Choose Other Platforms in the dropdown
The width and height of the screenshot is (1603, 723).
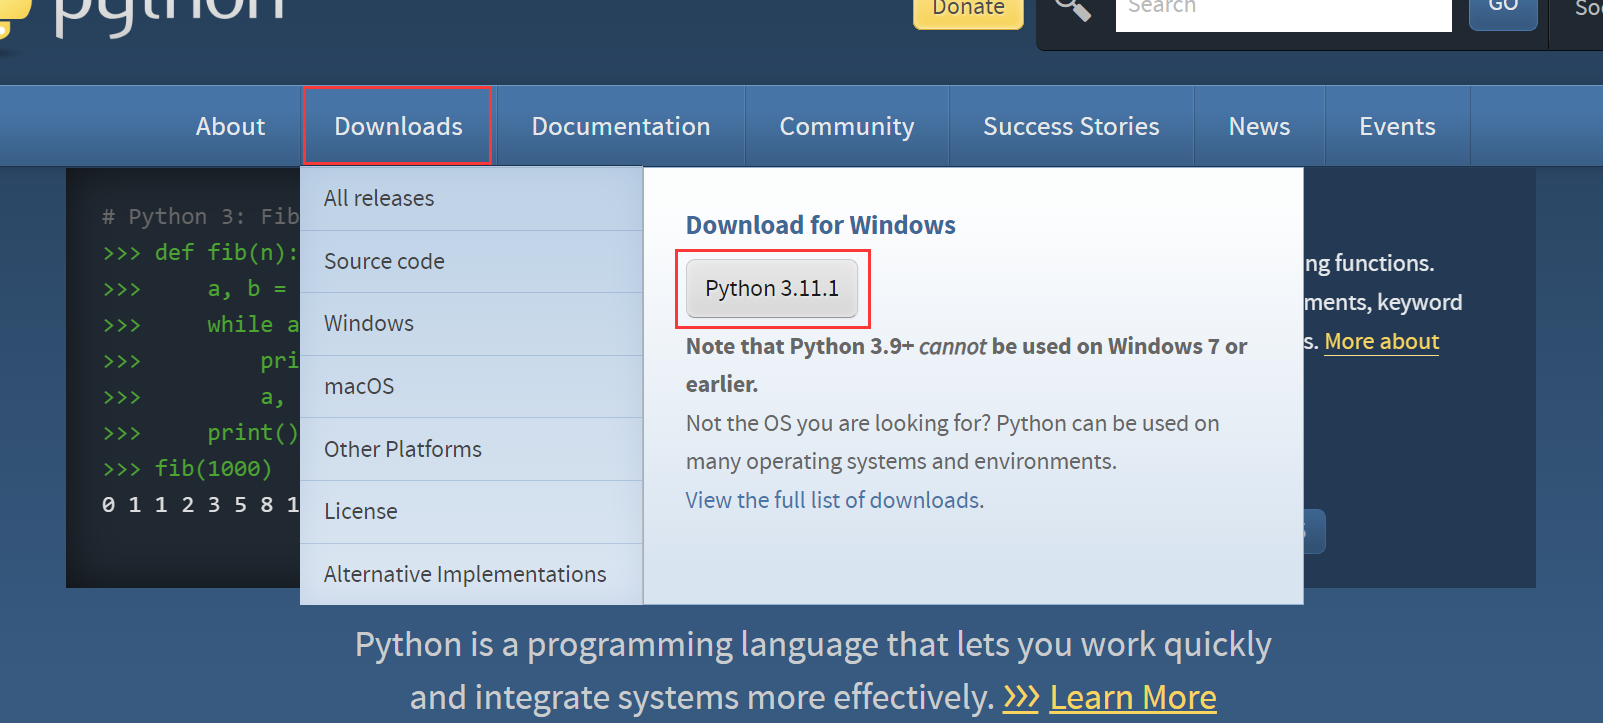click(x=471, y=449)
